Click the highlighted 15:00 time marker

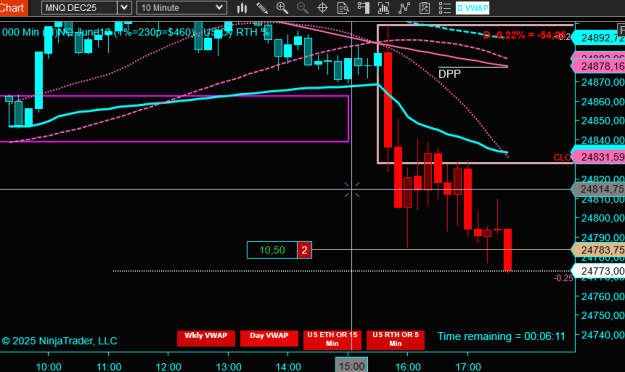tap(352, 366)
